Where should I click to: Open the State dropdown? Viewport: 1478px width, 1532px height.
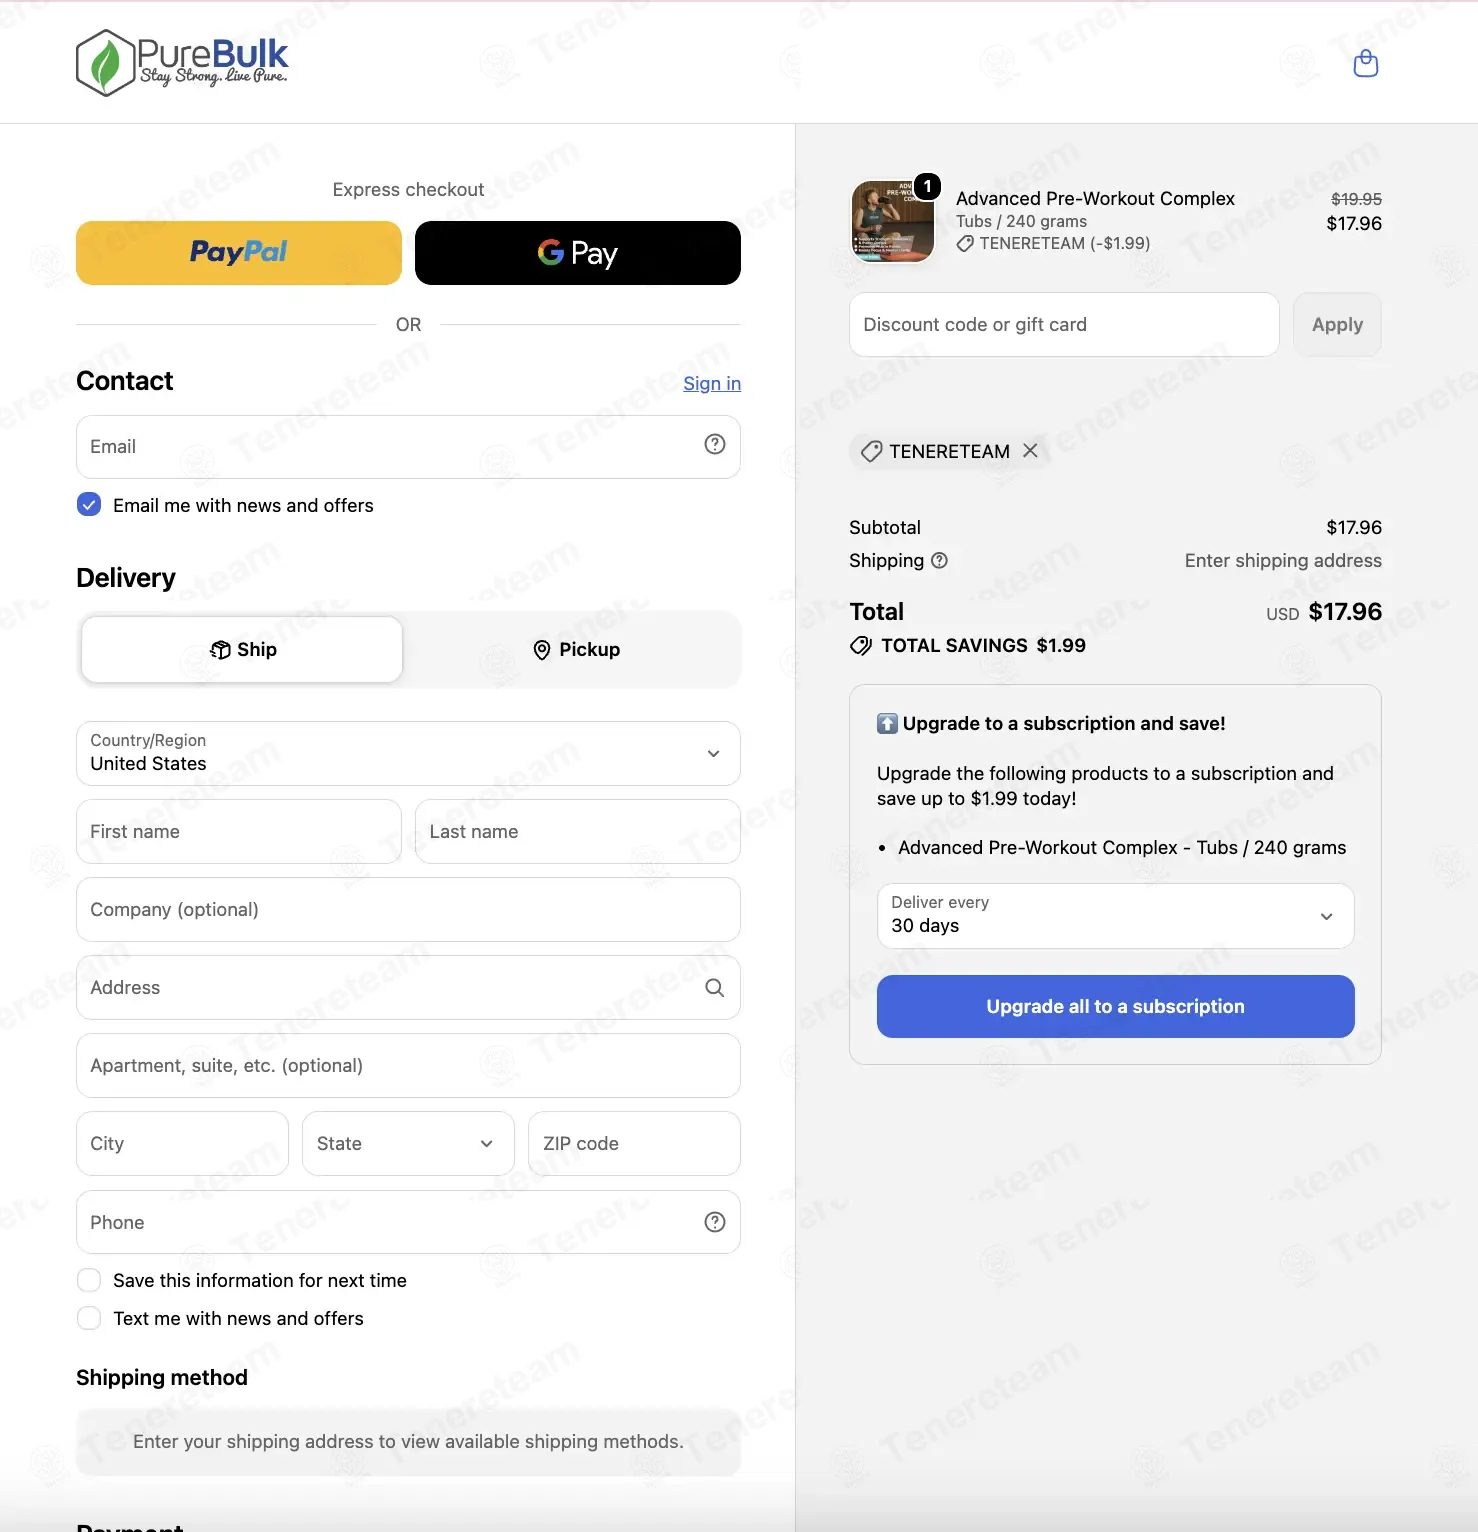coord(408,1144)
